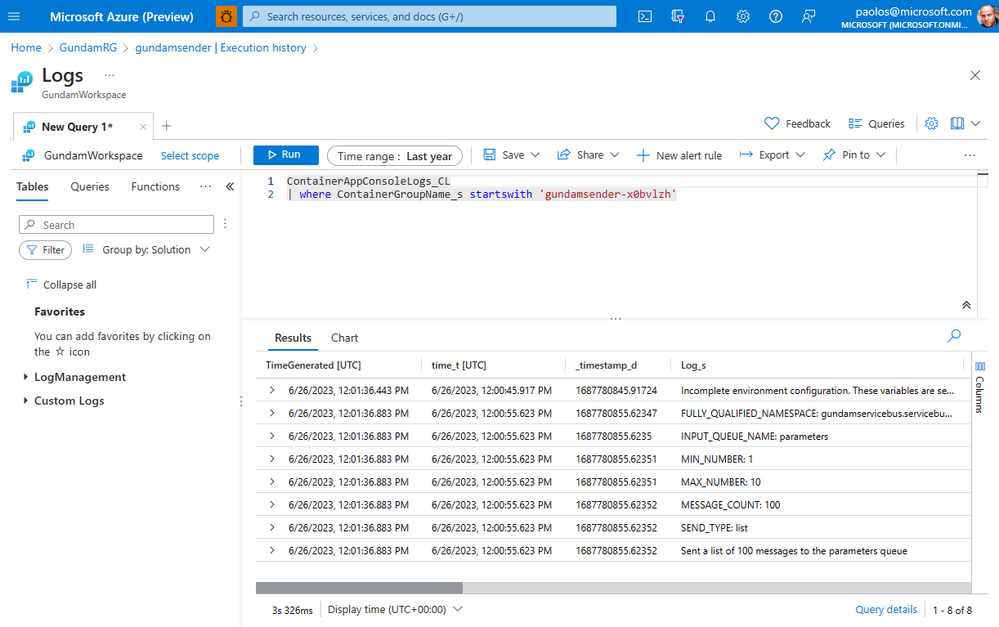Expand the LogManagement tree node
The height and width of the screenshot is (627, 999).
(25, 377)
